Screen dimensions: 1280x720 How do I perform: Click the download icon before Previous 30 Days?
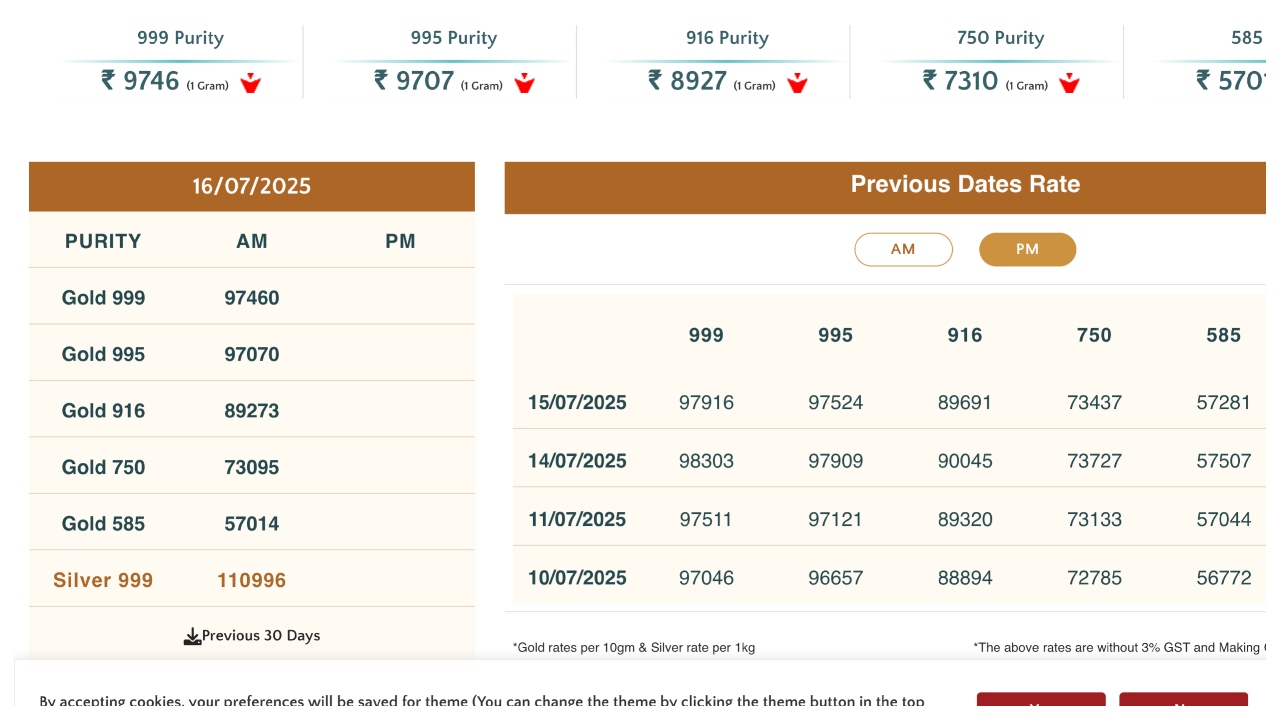pos(192,637)
